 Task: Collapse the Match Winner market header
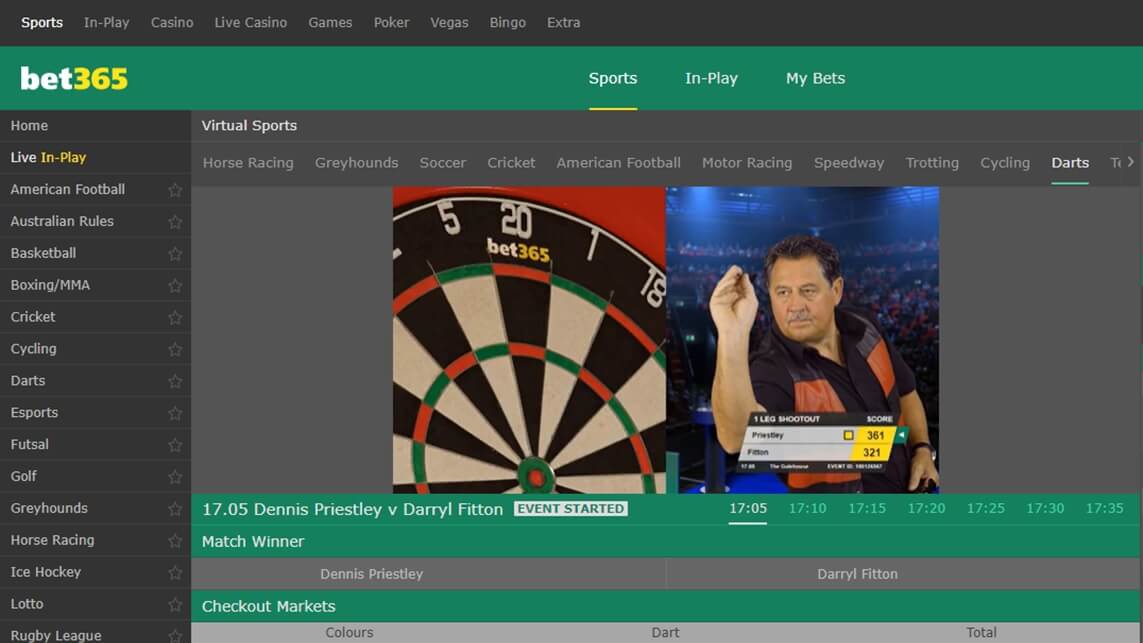[667, 542]
